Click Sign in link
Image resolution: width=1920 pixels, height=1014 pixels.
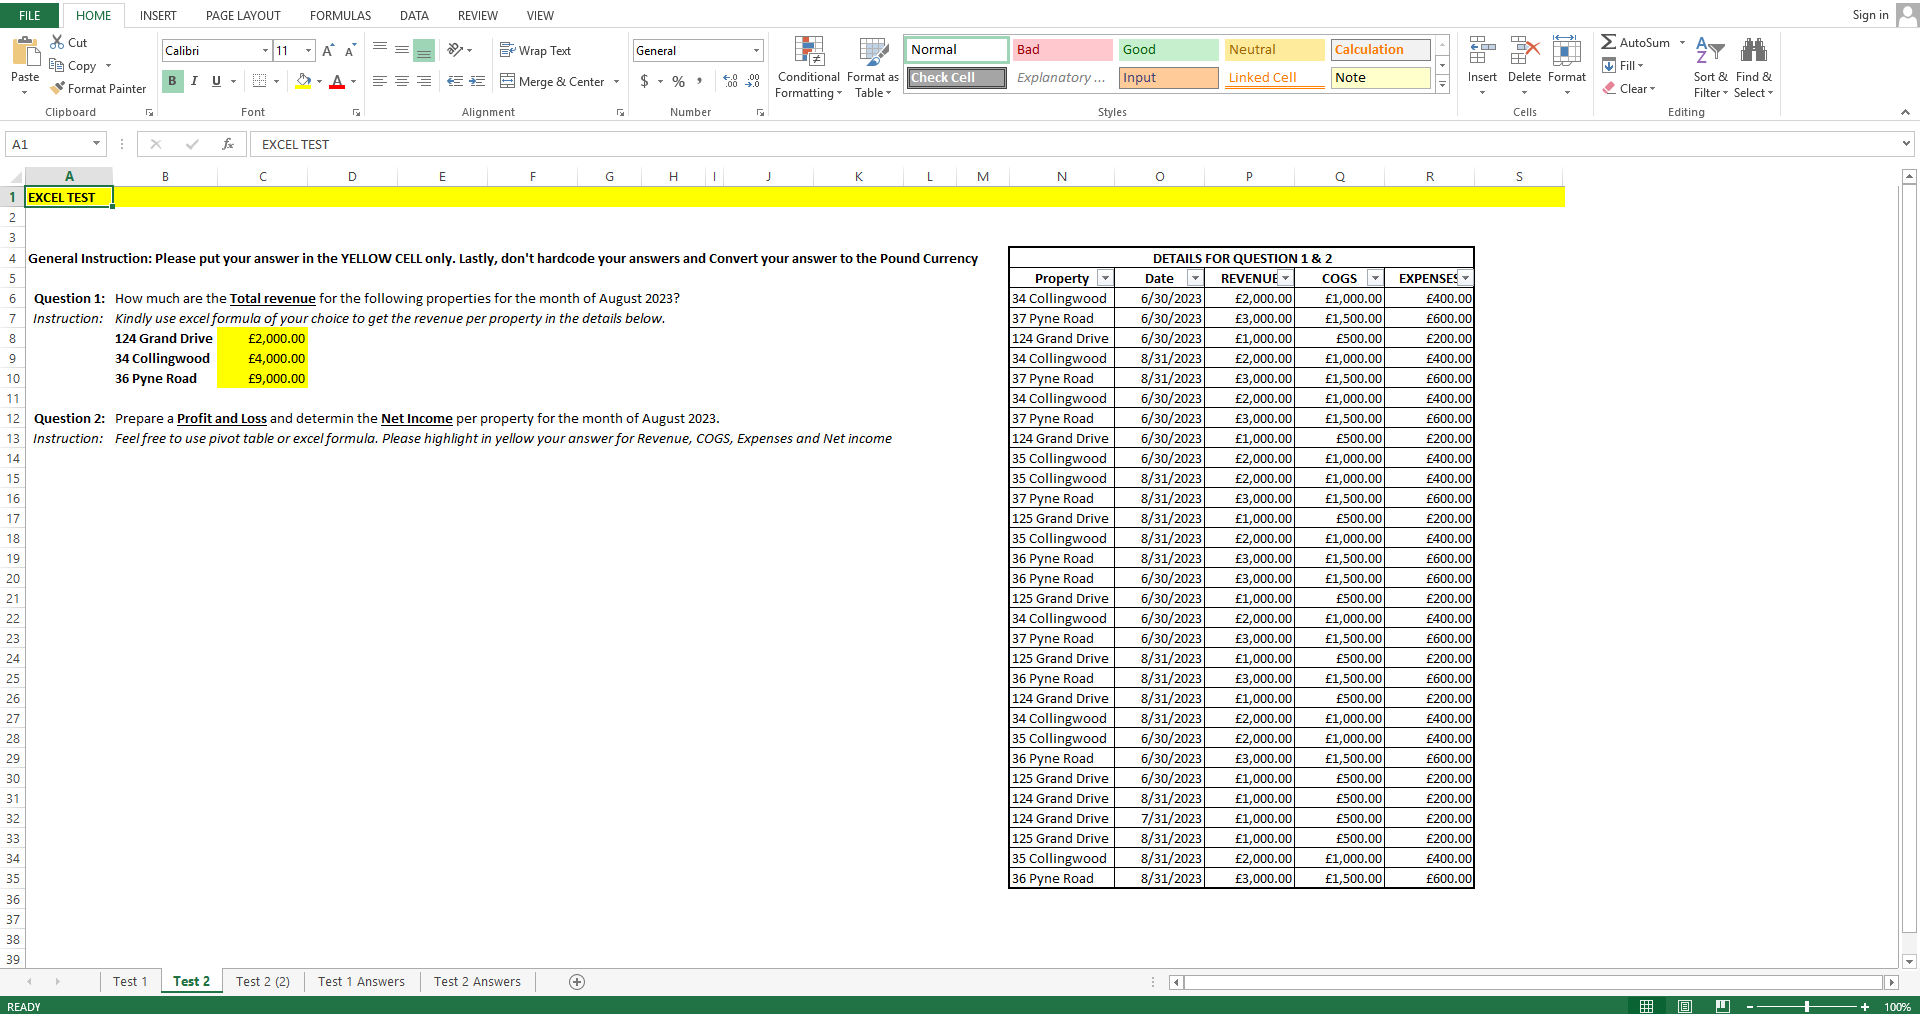pos(1869,15)
